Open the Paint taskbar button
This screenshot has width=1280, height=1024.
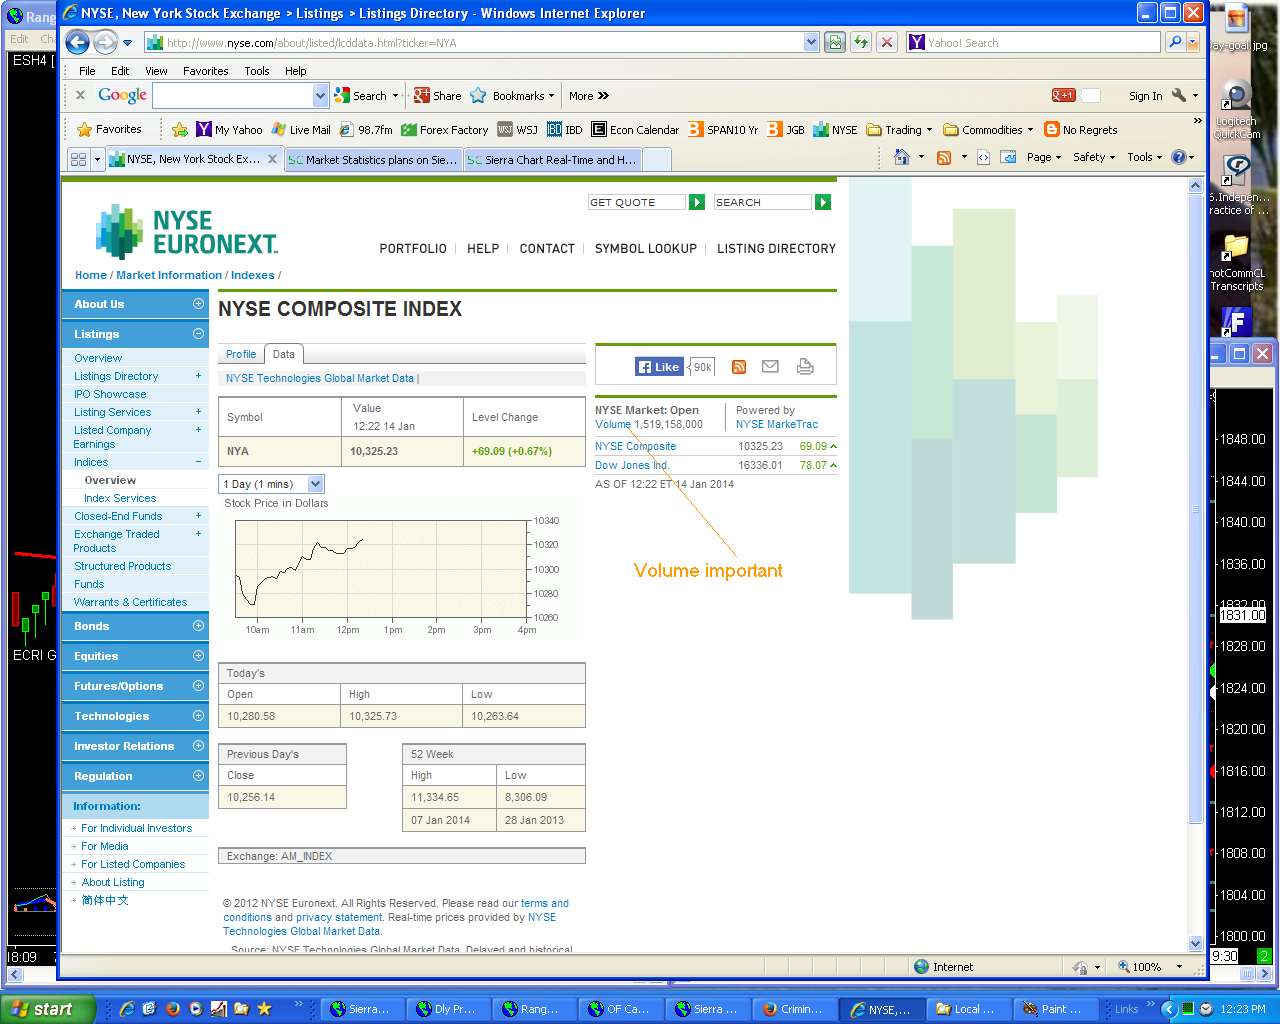[x=1054, y=1009]
